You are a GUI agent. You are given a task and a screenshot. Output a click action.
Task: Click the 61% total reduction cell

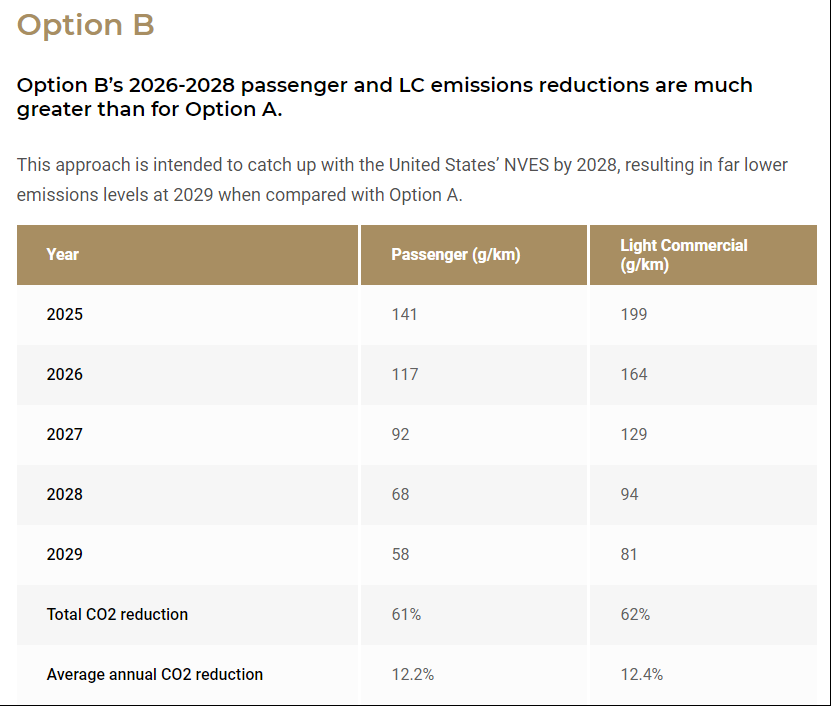[406, 614]
